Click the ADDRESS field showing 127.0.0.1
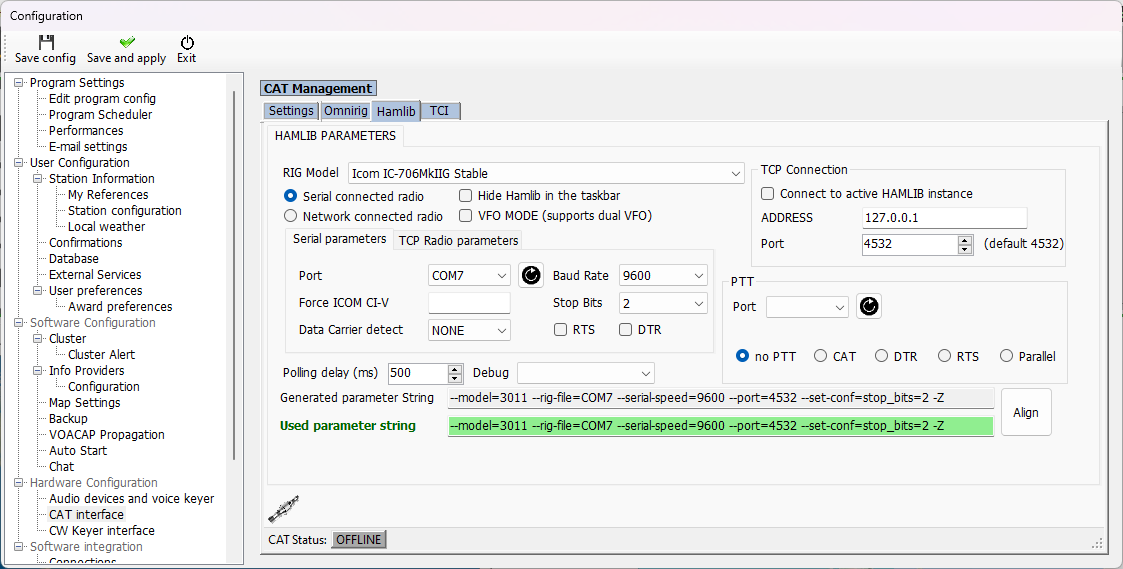This screenshot has height=569, width=1123. point(945,218)
